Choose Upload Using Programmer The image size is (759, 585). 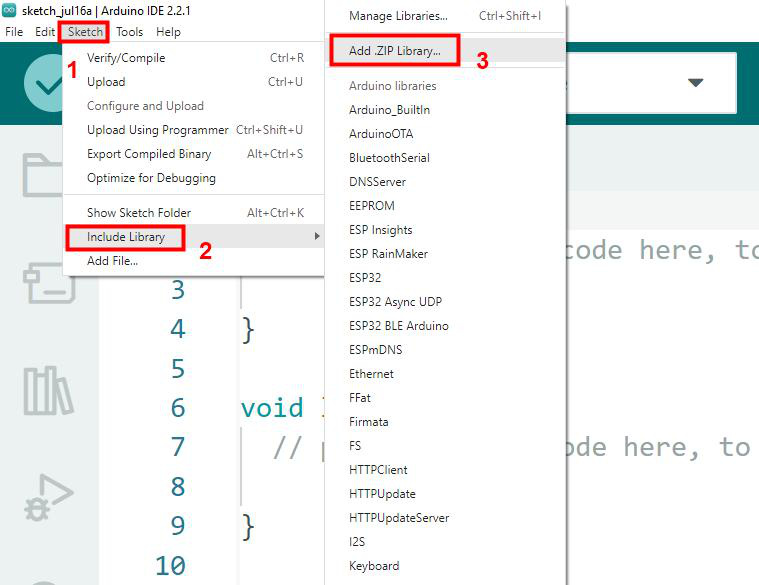194,130
